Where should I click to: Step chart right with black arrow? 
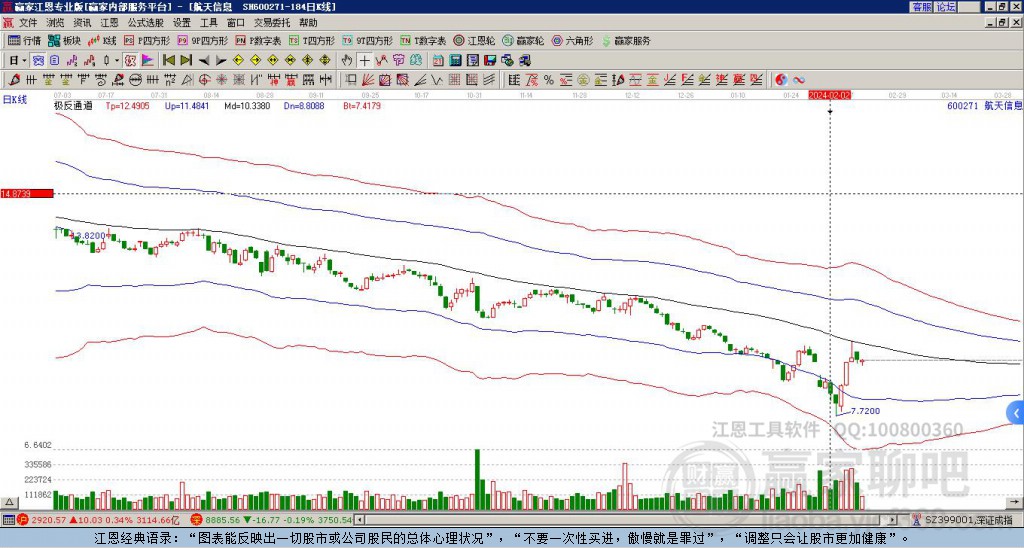[221, 61]
